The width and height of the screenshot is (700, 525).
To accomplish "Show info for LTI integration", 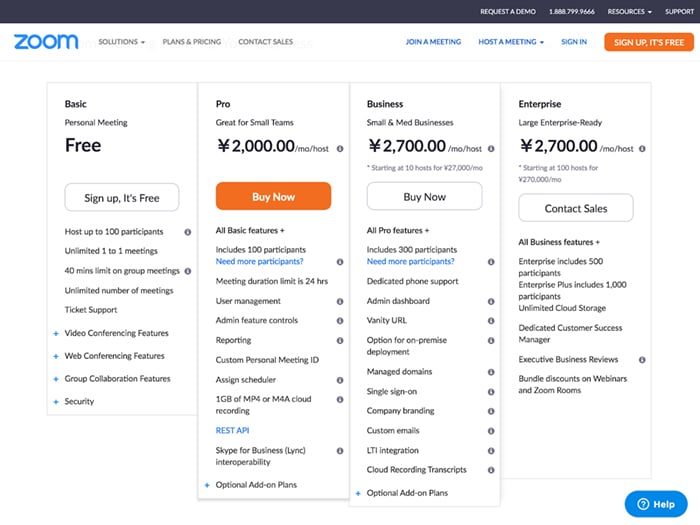I will pyautogui.click(x=491, y=451).
